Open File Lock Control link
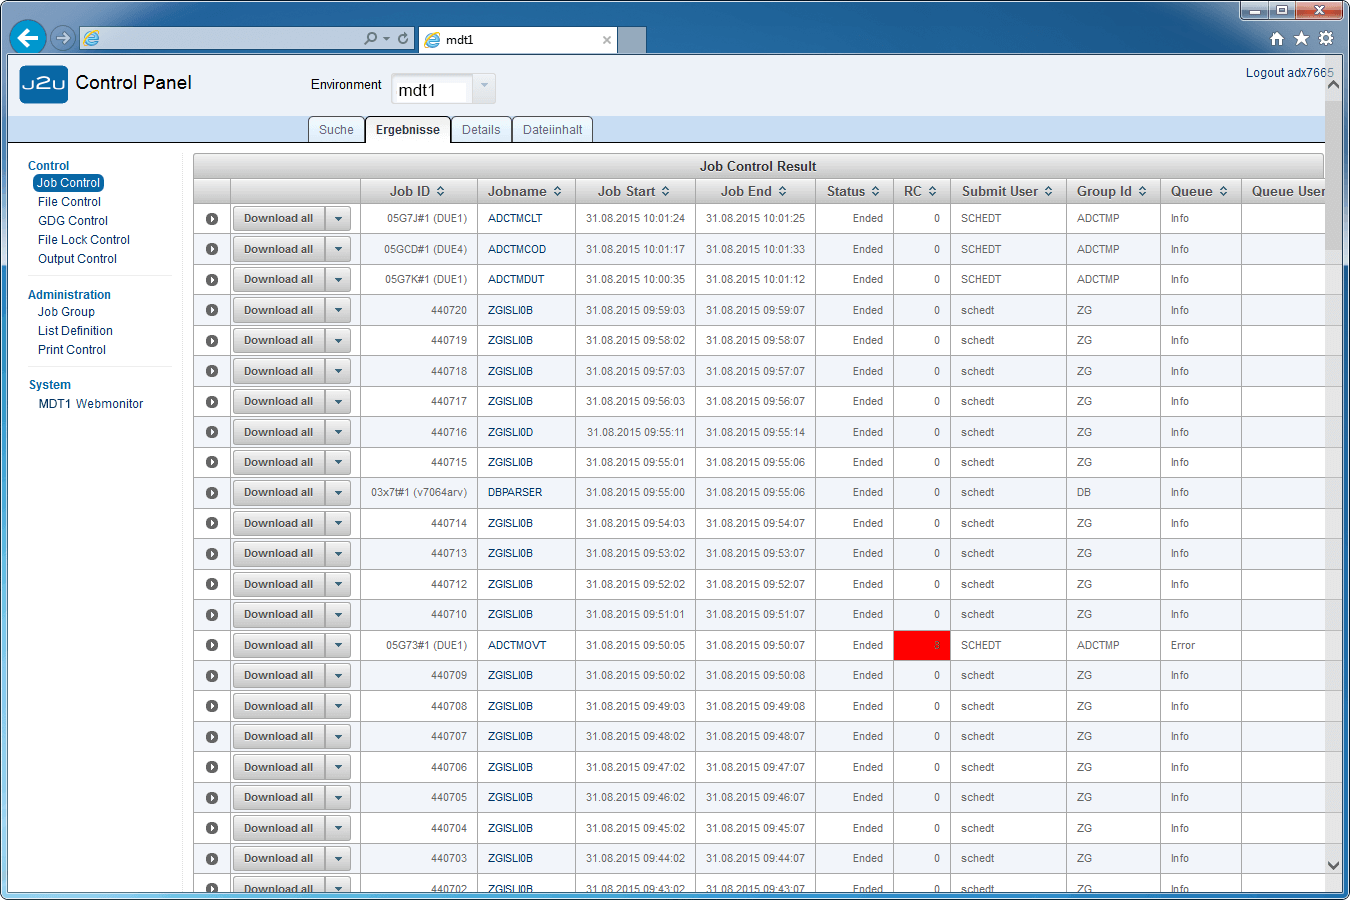The height and width of the screenshot is (900, 1350). coord(84,240)
